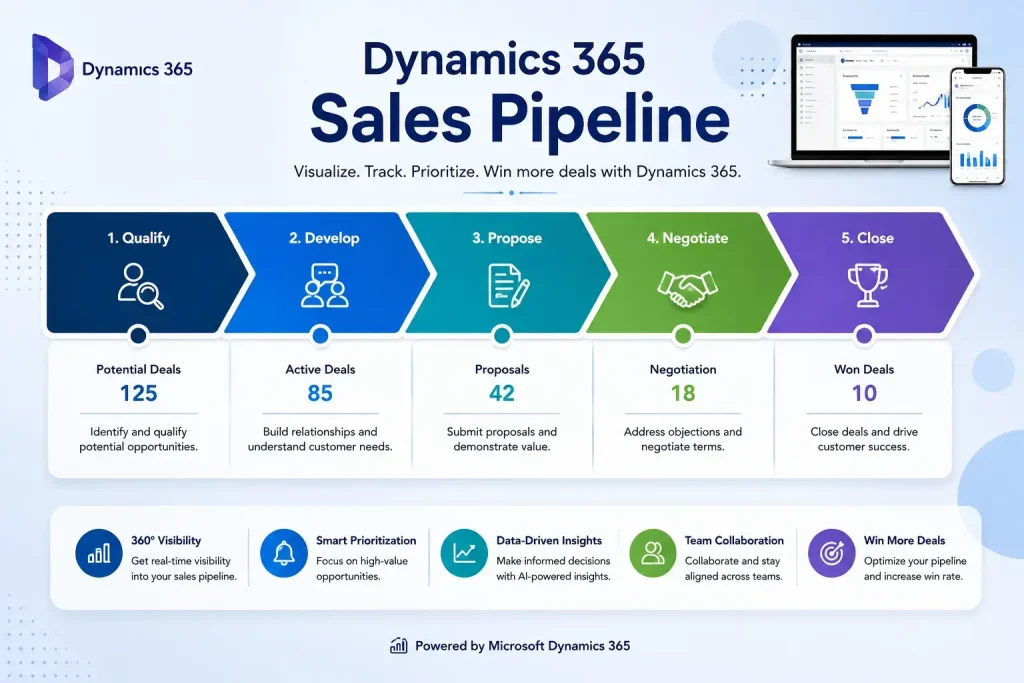The width and height of the screenshot is (1024, 683).
Task: Click the purple Close timeline dot
Action: click(864, 336)
